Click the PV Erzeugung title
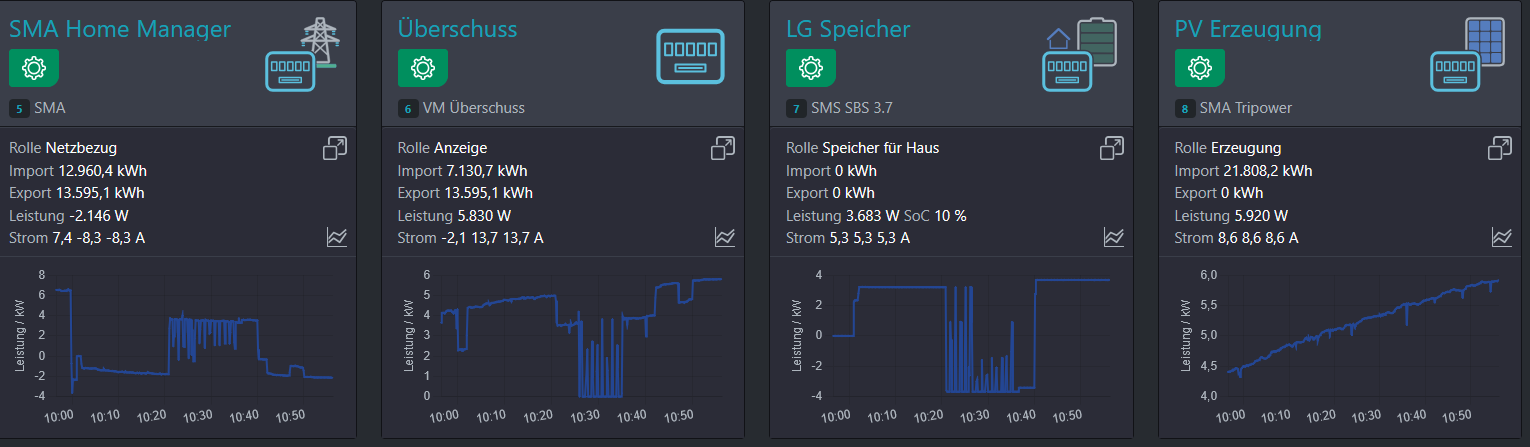Image resolution: width=1530 pixels, height=447 pixels. (1248, 29)
